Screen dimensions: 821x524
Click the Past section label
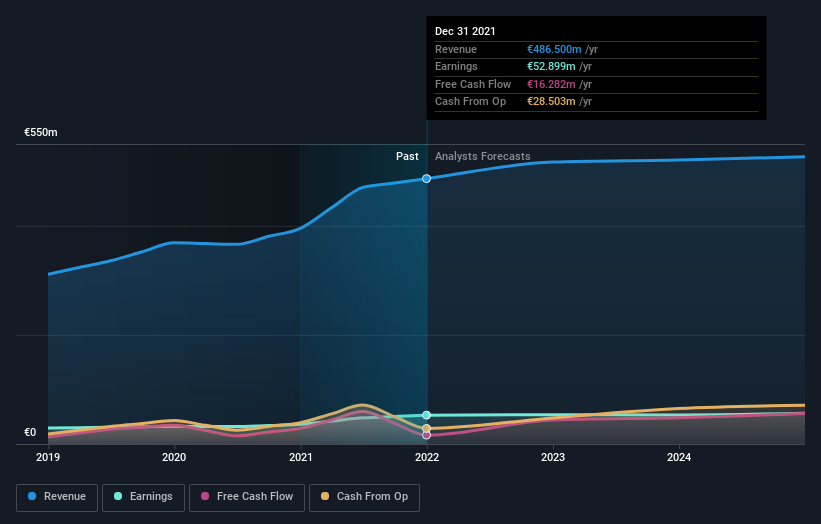click(407, 157)
